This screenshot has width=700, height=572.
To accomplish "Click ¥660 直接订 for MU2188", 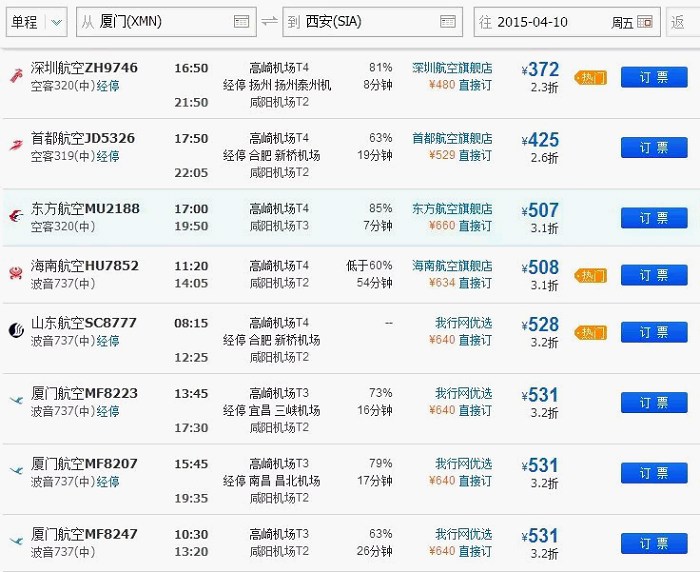I will pyautogui.click(x=460, y=225).
